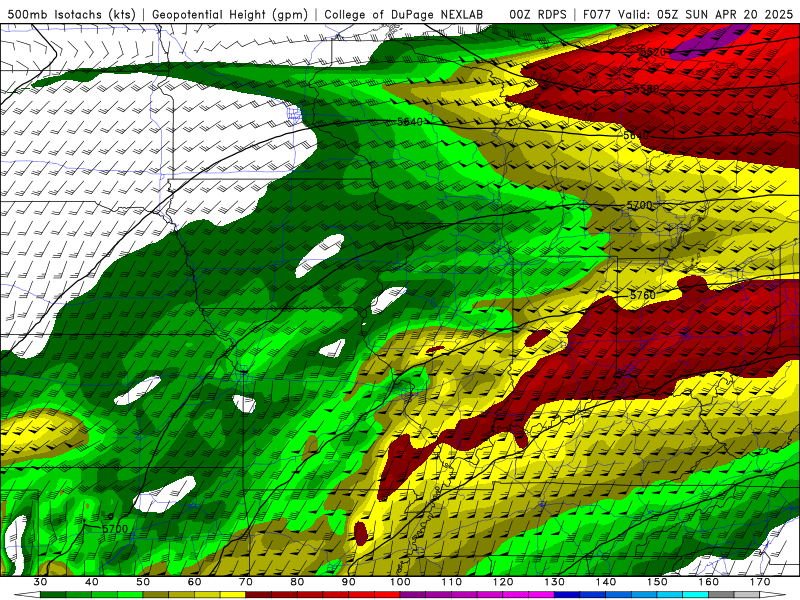
Task: Select the bright magenta 125-130 kt legend swatch
Action: pyautogui.click(x=541, y=595)
